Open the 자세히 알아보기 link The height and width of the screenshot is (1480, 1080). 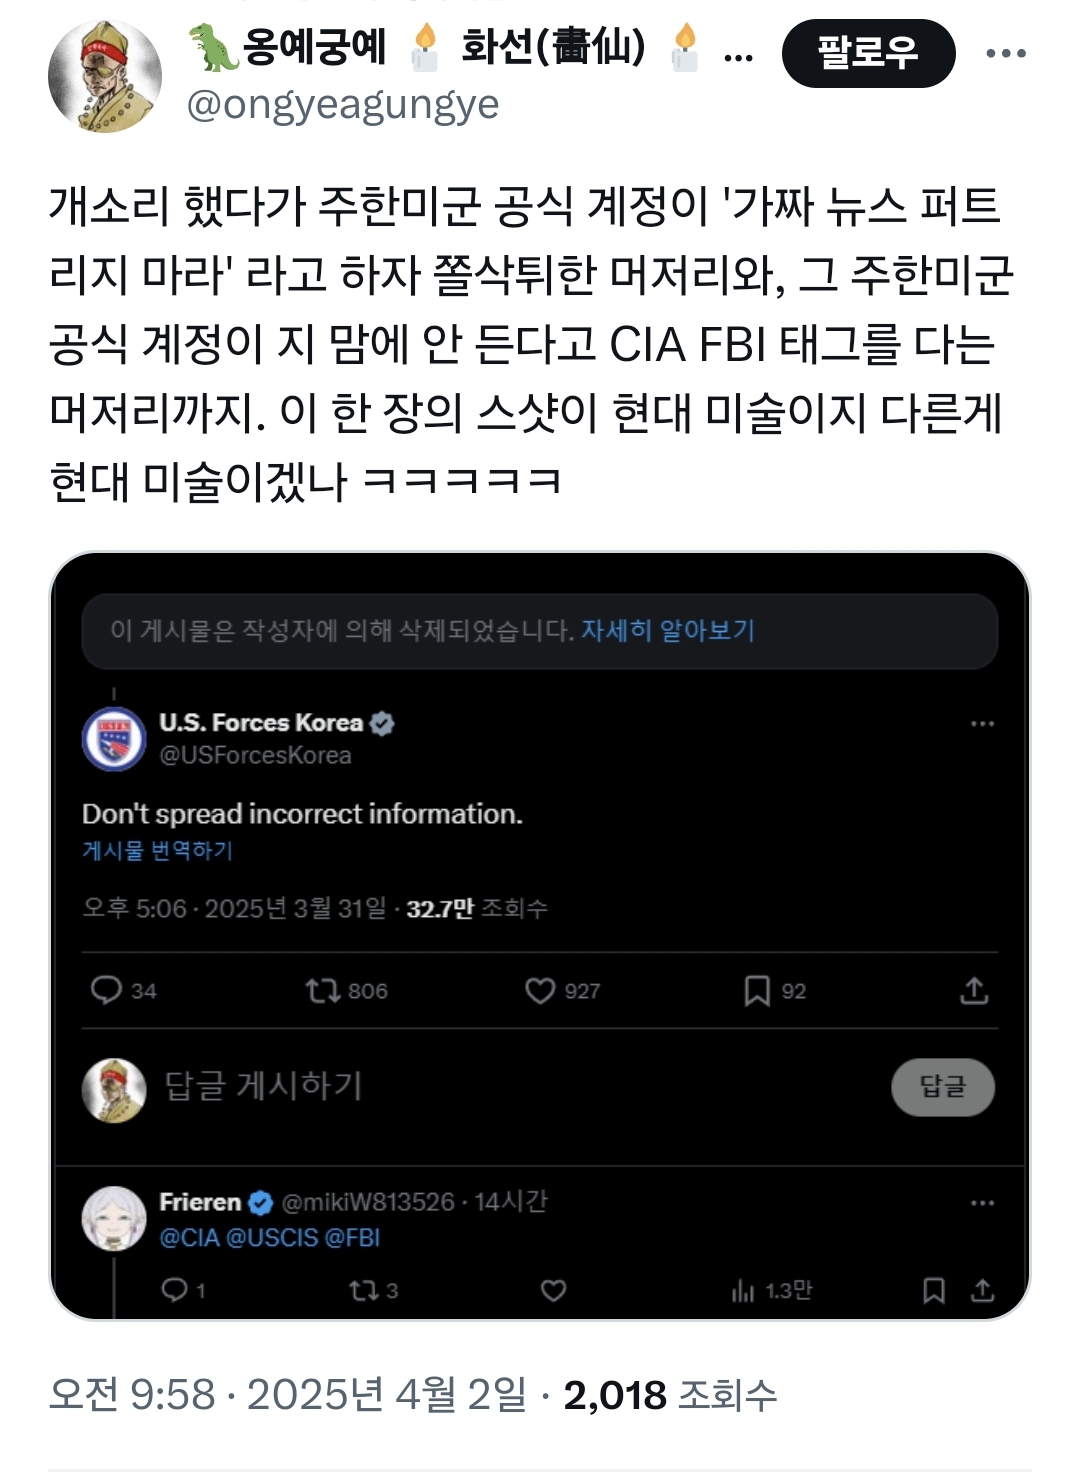pyautogui.click(x=668, y=630)
